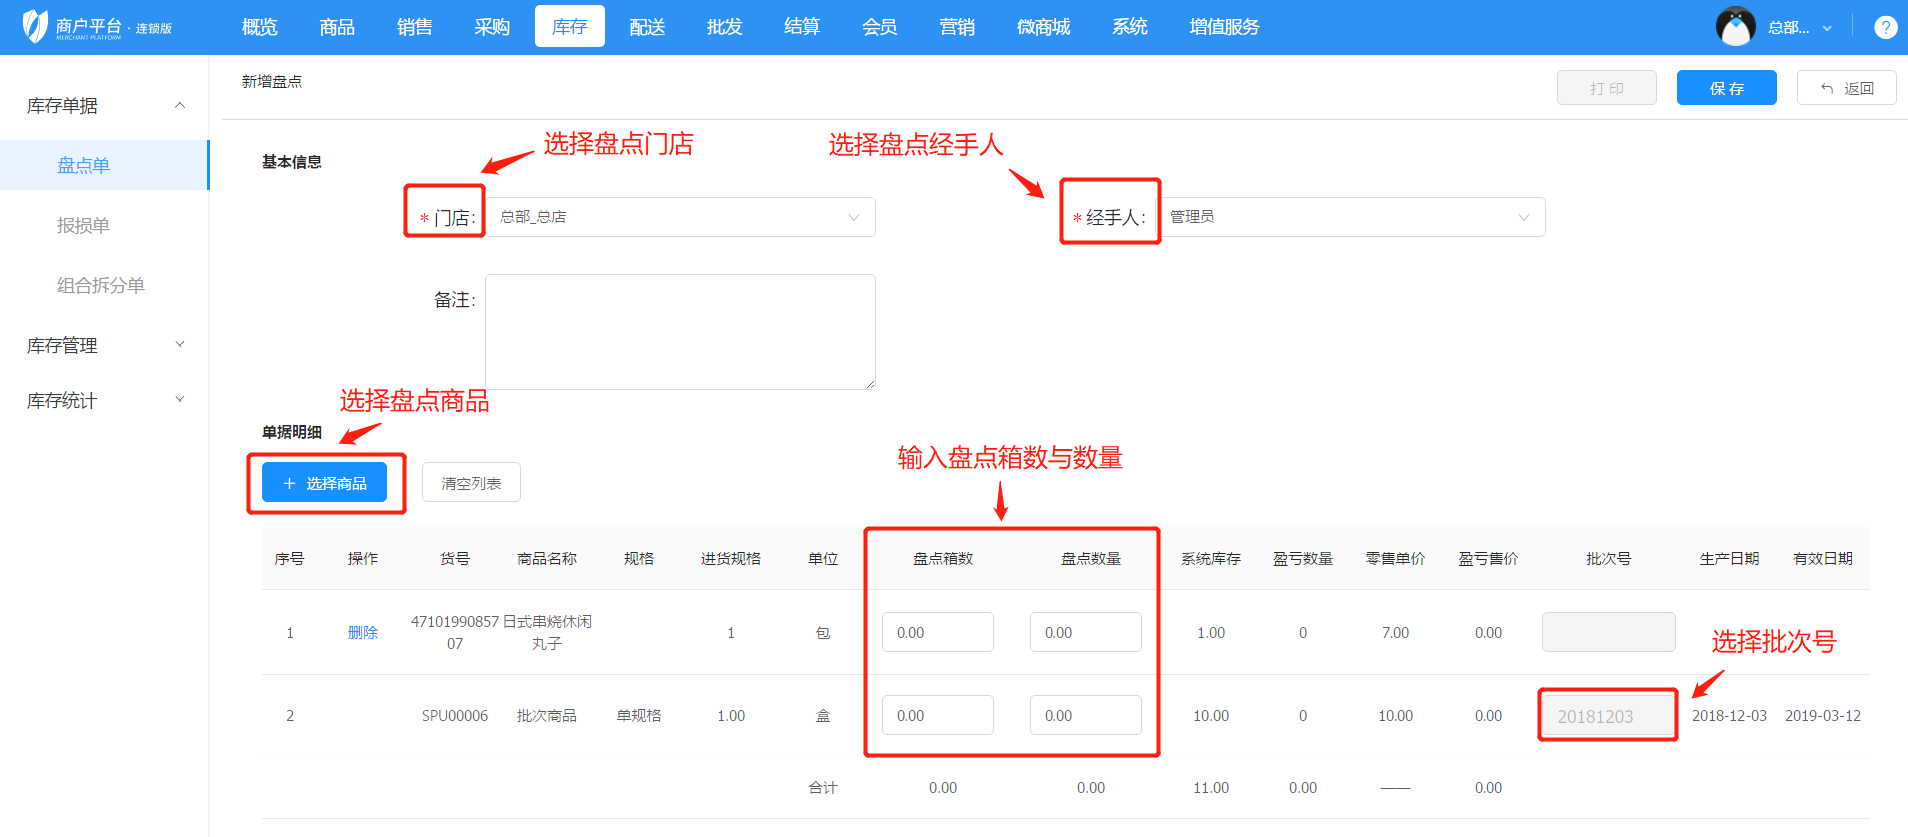The width and height of the screenshot is (1908, 837).
Task: Open the 微商城 top menu
Action: point(1043,27)
